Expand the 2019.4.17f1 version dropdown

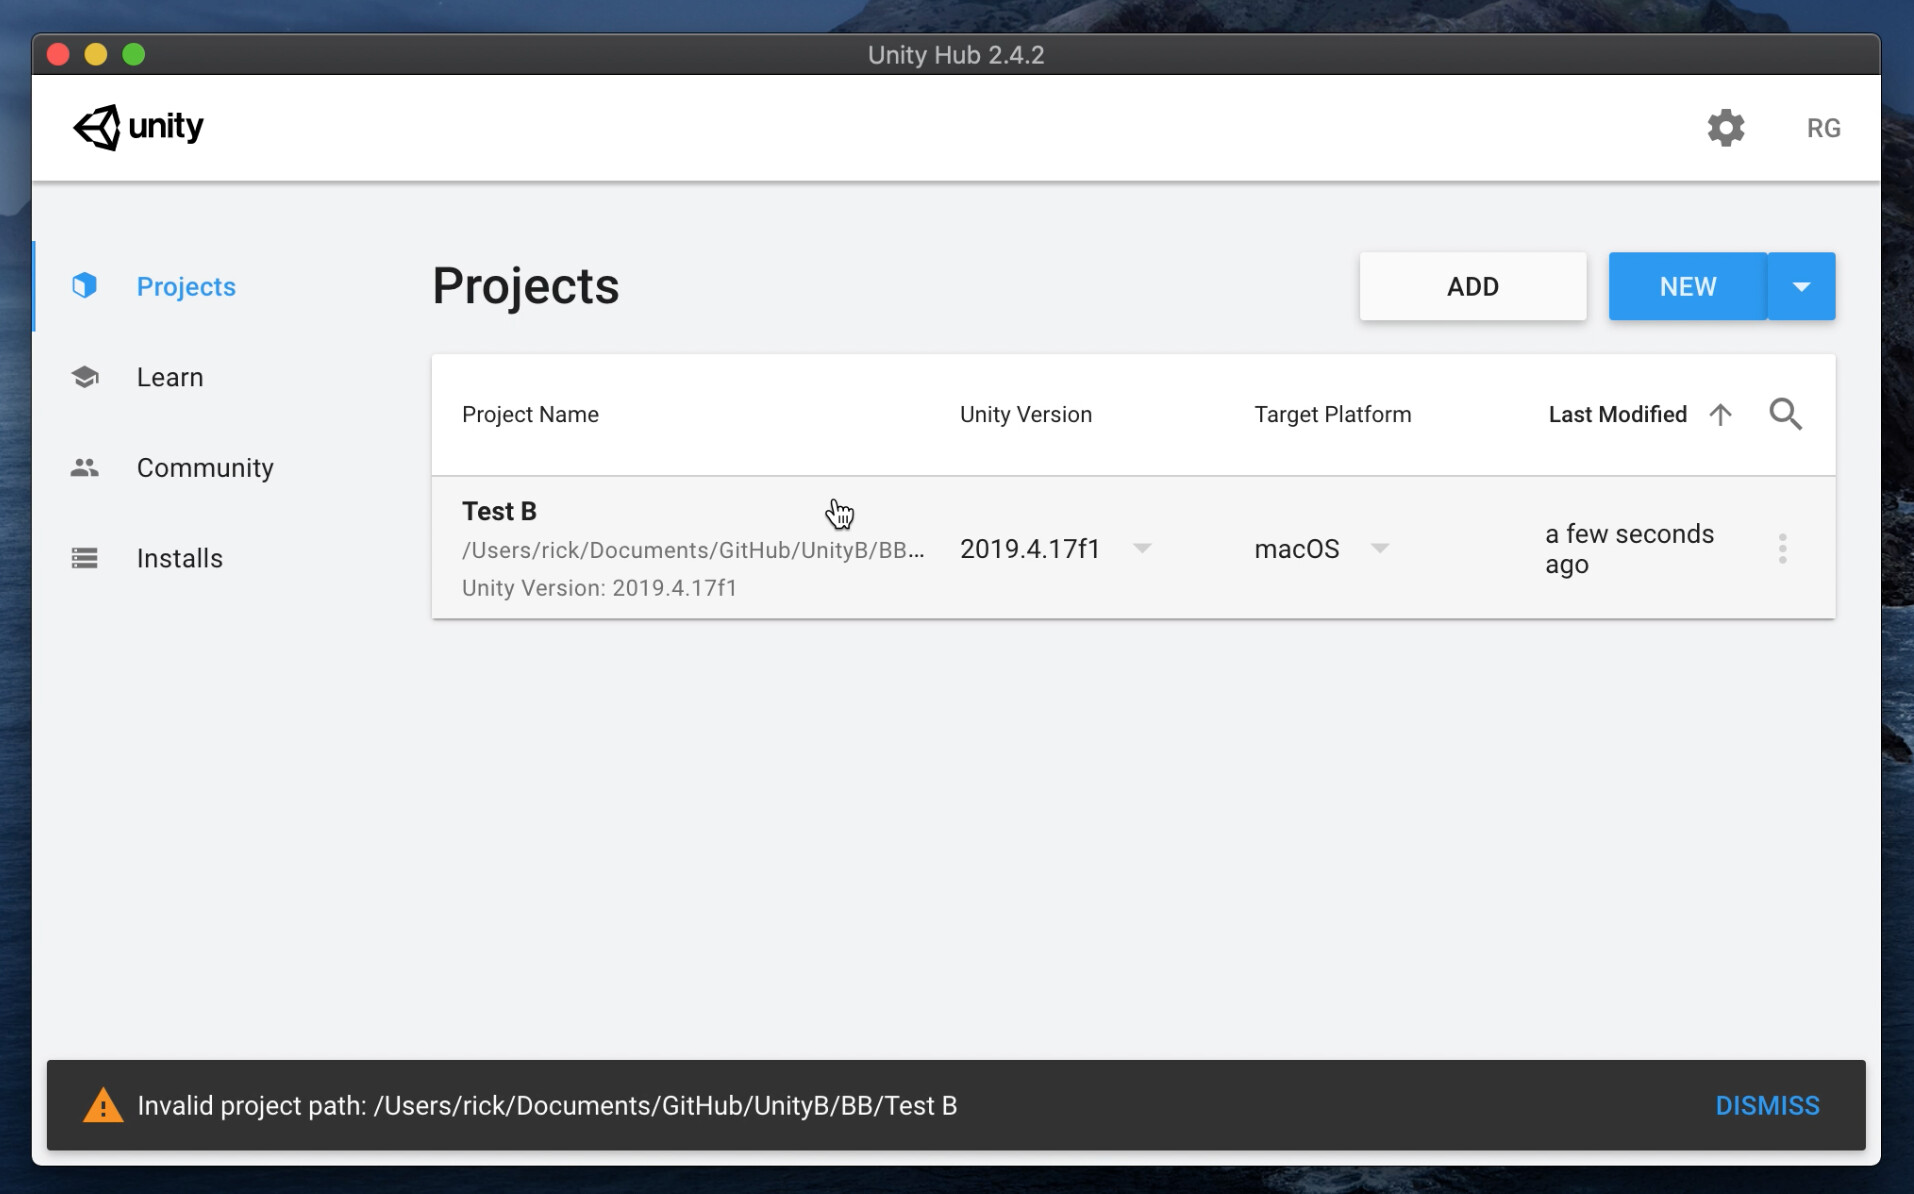coord(1142,548)
